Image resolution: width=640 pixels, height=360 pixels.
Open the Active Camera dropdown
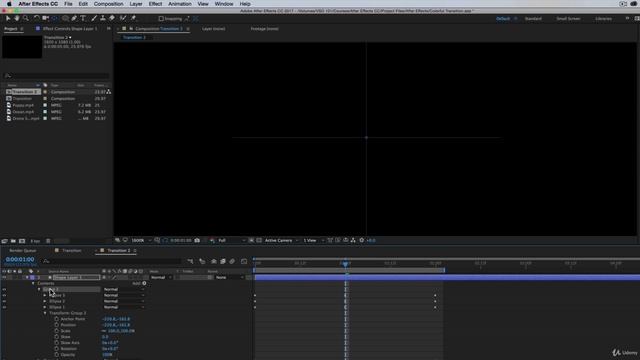click(x=282, y=240)
